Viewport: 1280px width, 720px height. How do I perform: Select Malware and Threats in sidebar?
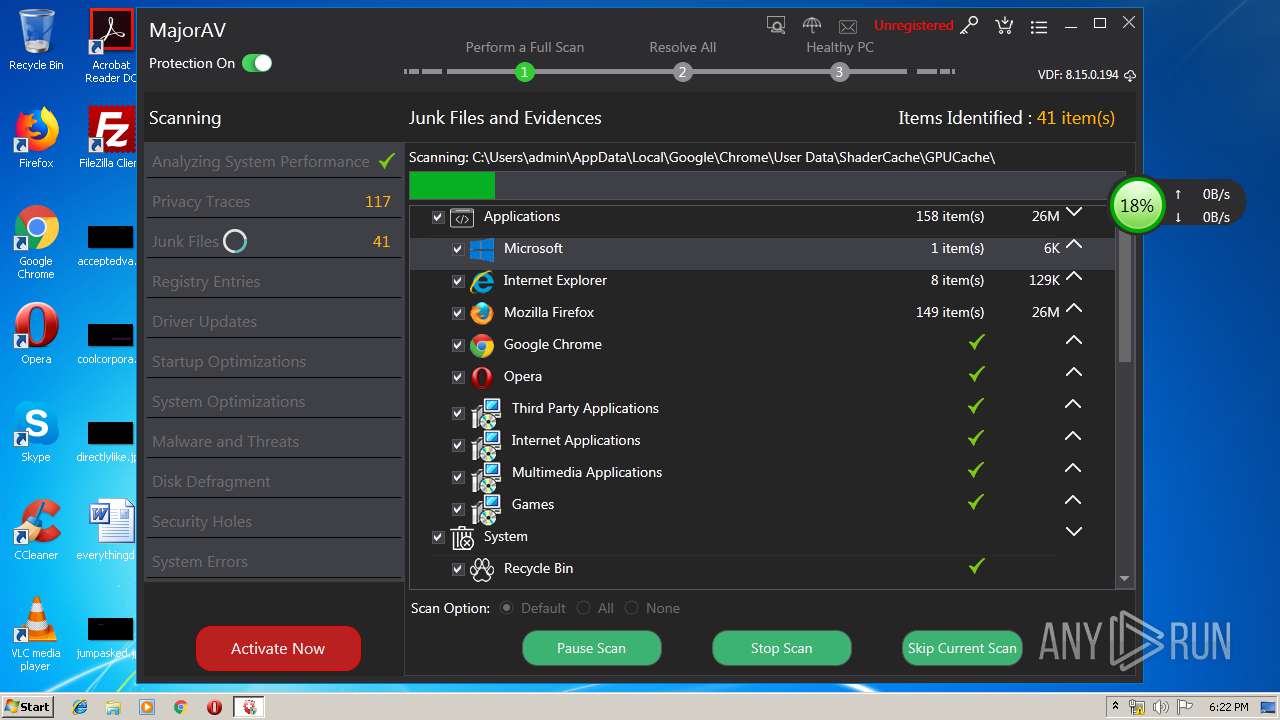[x=273, y=441]
